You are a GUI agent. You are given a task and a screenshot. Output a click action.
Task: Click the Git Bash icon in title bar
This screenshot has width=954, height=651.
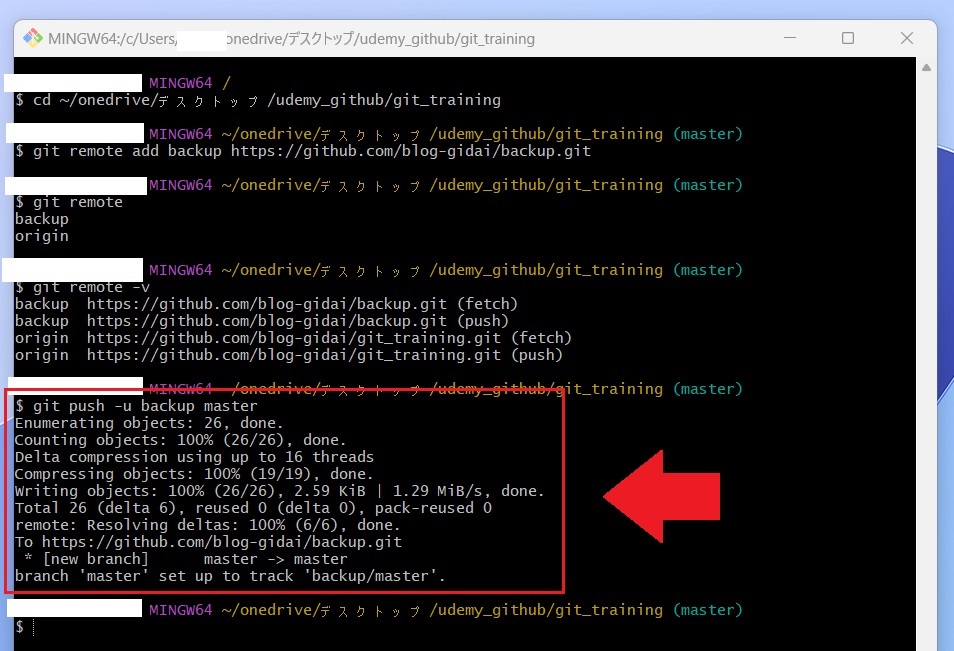(x=32, y=39)
